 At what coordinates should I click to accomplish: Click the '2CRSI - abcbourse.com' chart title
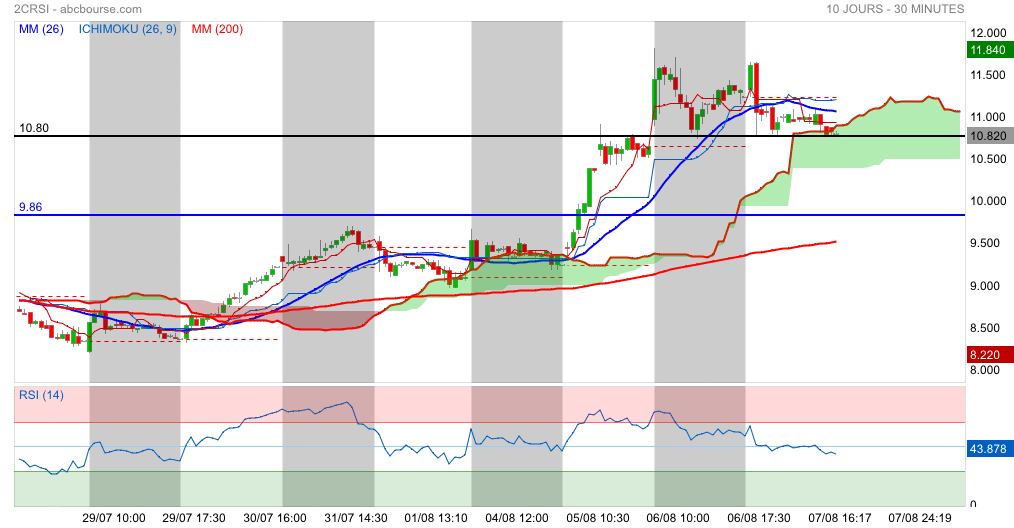pyautogui.click(x=78, y=9)
